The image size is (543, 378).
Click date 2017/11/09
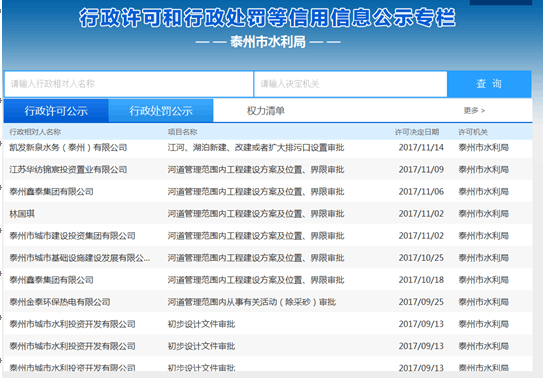(421, 170)
